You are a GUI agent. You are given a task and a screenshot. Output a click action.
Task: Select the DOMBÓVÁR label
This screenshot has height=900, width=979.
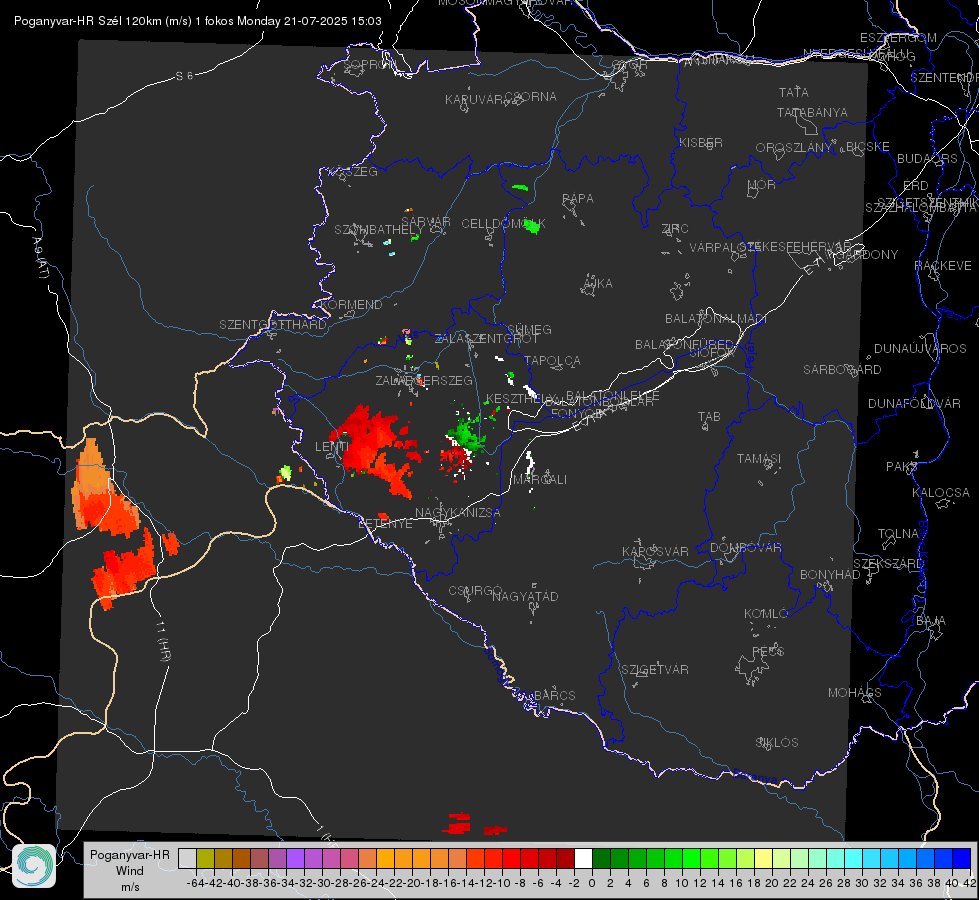(745, 548)
